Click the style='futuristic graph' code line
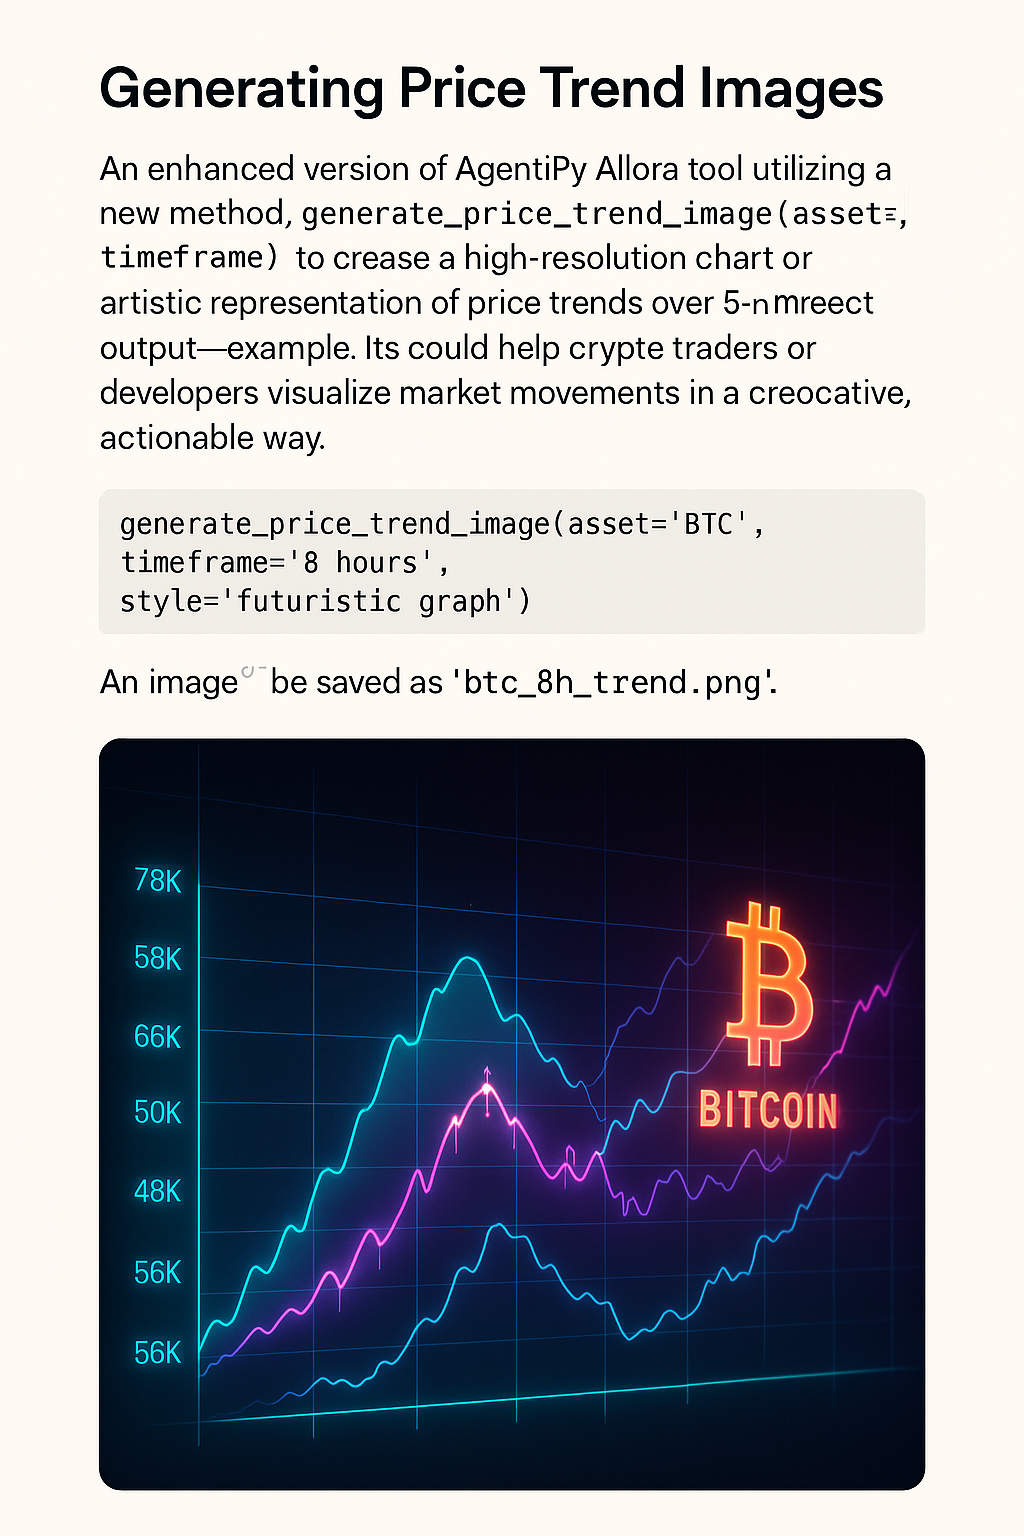 [325, 601]
